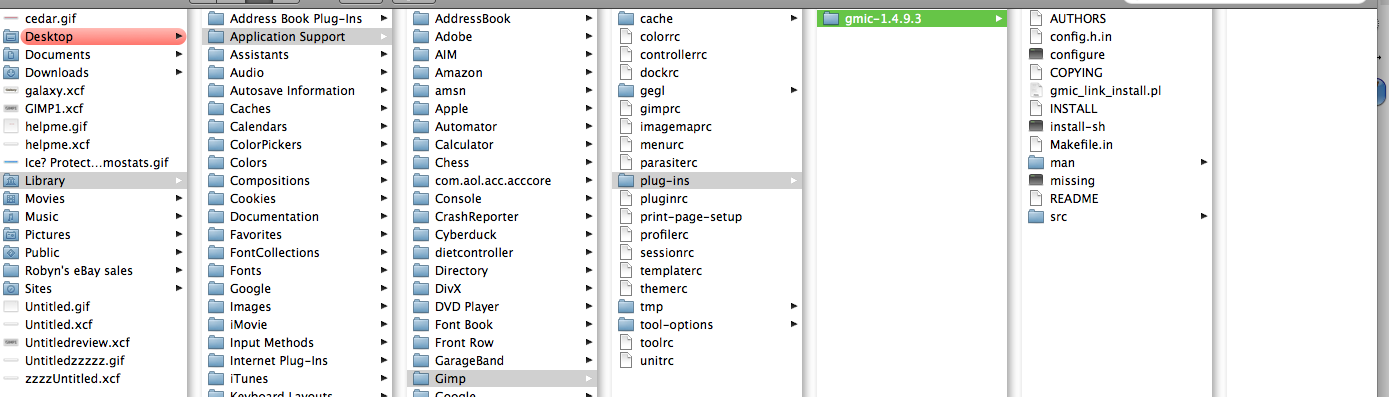The height and width of the screenshot is (397, 1389).
Task: Expand the gmic-1.4.9.3 folder arrow
Action: point(998,19)
